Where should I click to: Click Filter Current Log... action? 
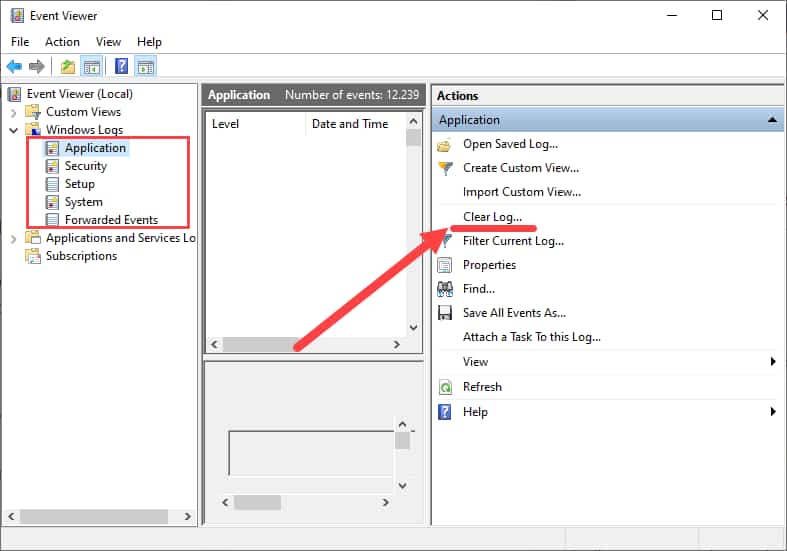click(513, 241)
